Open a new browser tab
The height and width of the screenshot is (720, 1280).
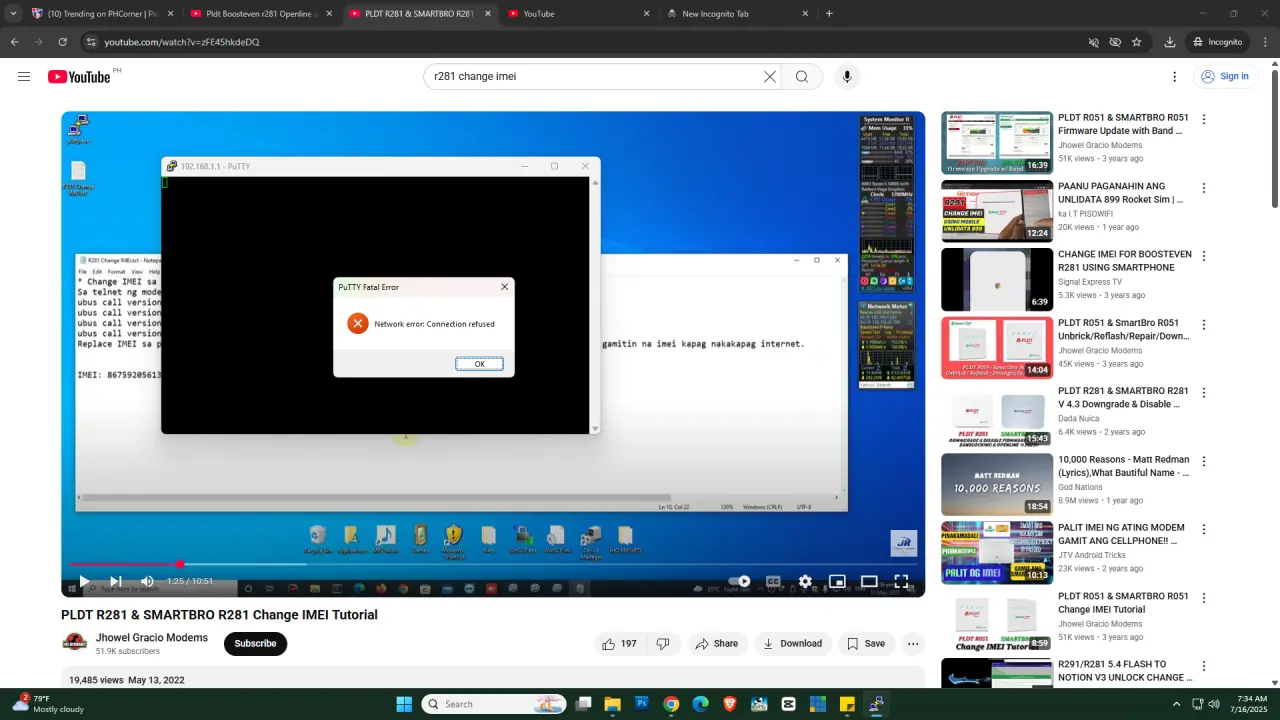pyautogui.click(x=829, y=14)
